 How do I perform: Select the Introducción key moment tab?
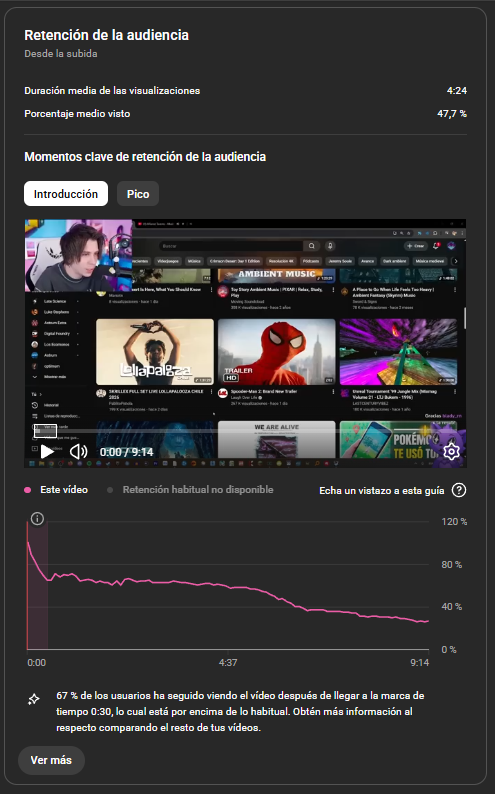(x=66, y=194)
